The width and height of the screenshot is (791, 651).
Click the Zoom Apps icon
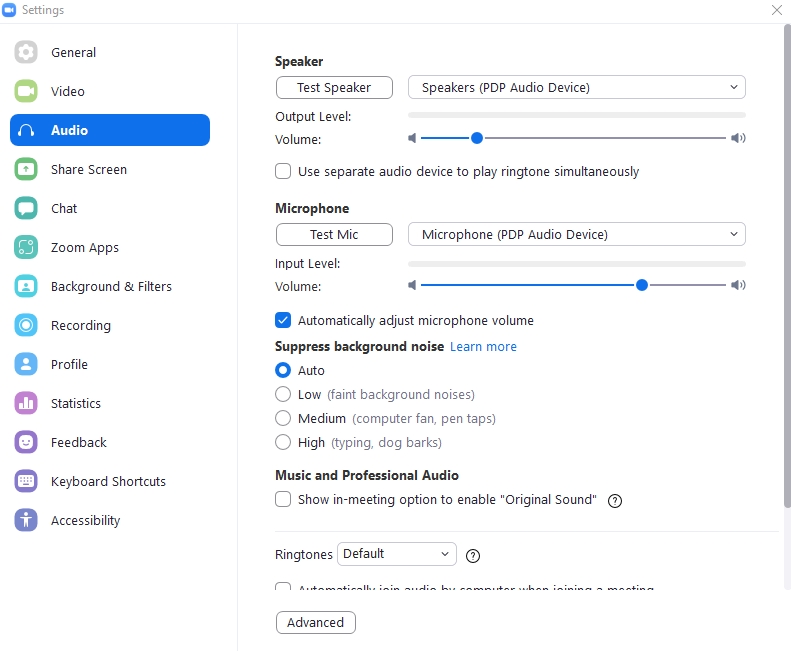coord(26,248)
